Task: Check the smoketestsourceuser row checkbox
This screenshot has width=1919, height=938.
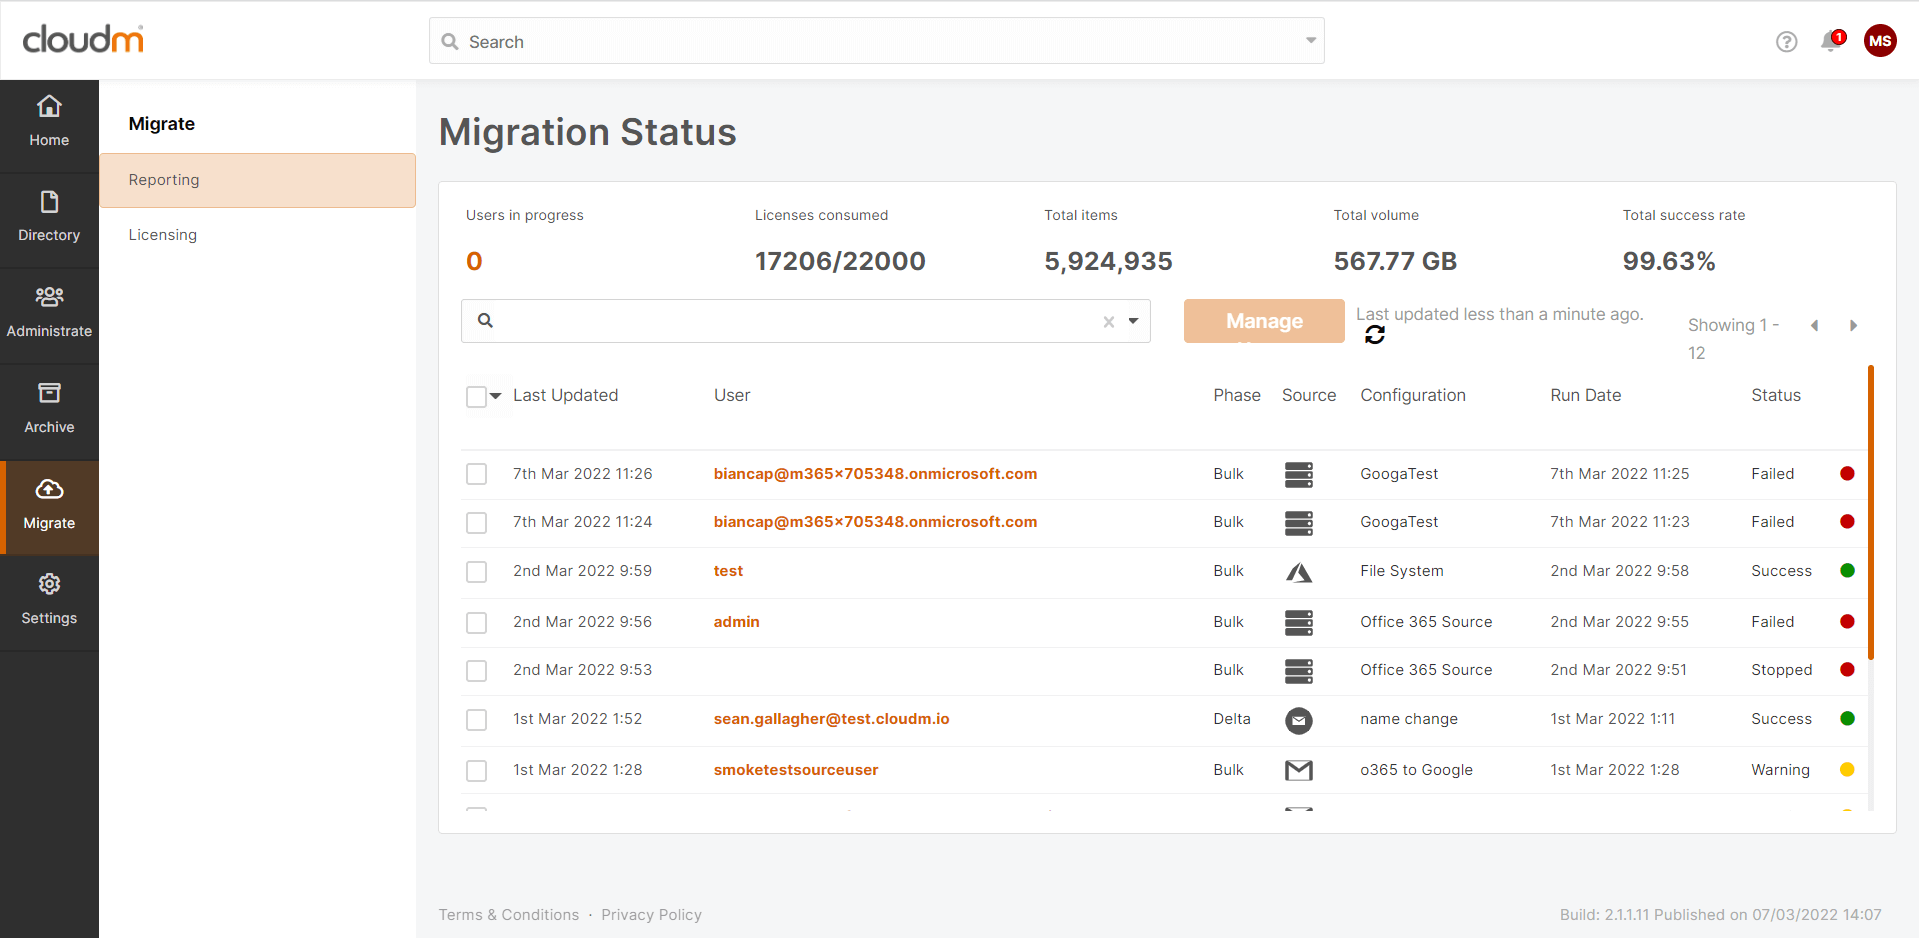Action: pyautogui.click(x=477, y=771)
